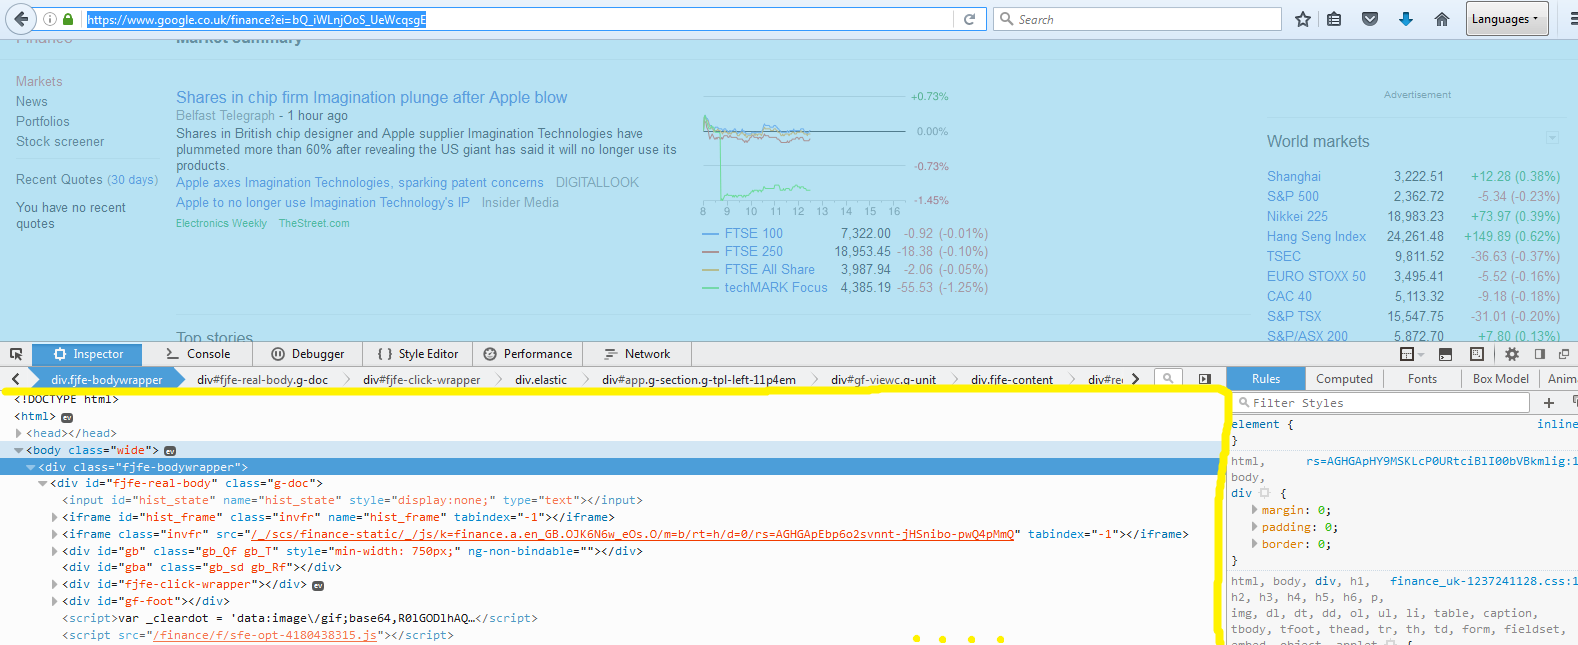Open the Shanghai market link
Screen dimensions: 1578x645
[1294, 177]
